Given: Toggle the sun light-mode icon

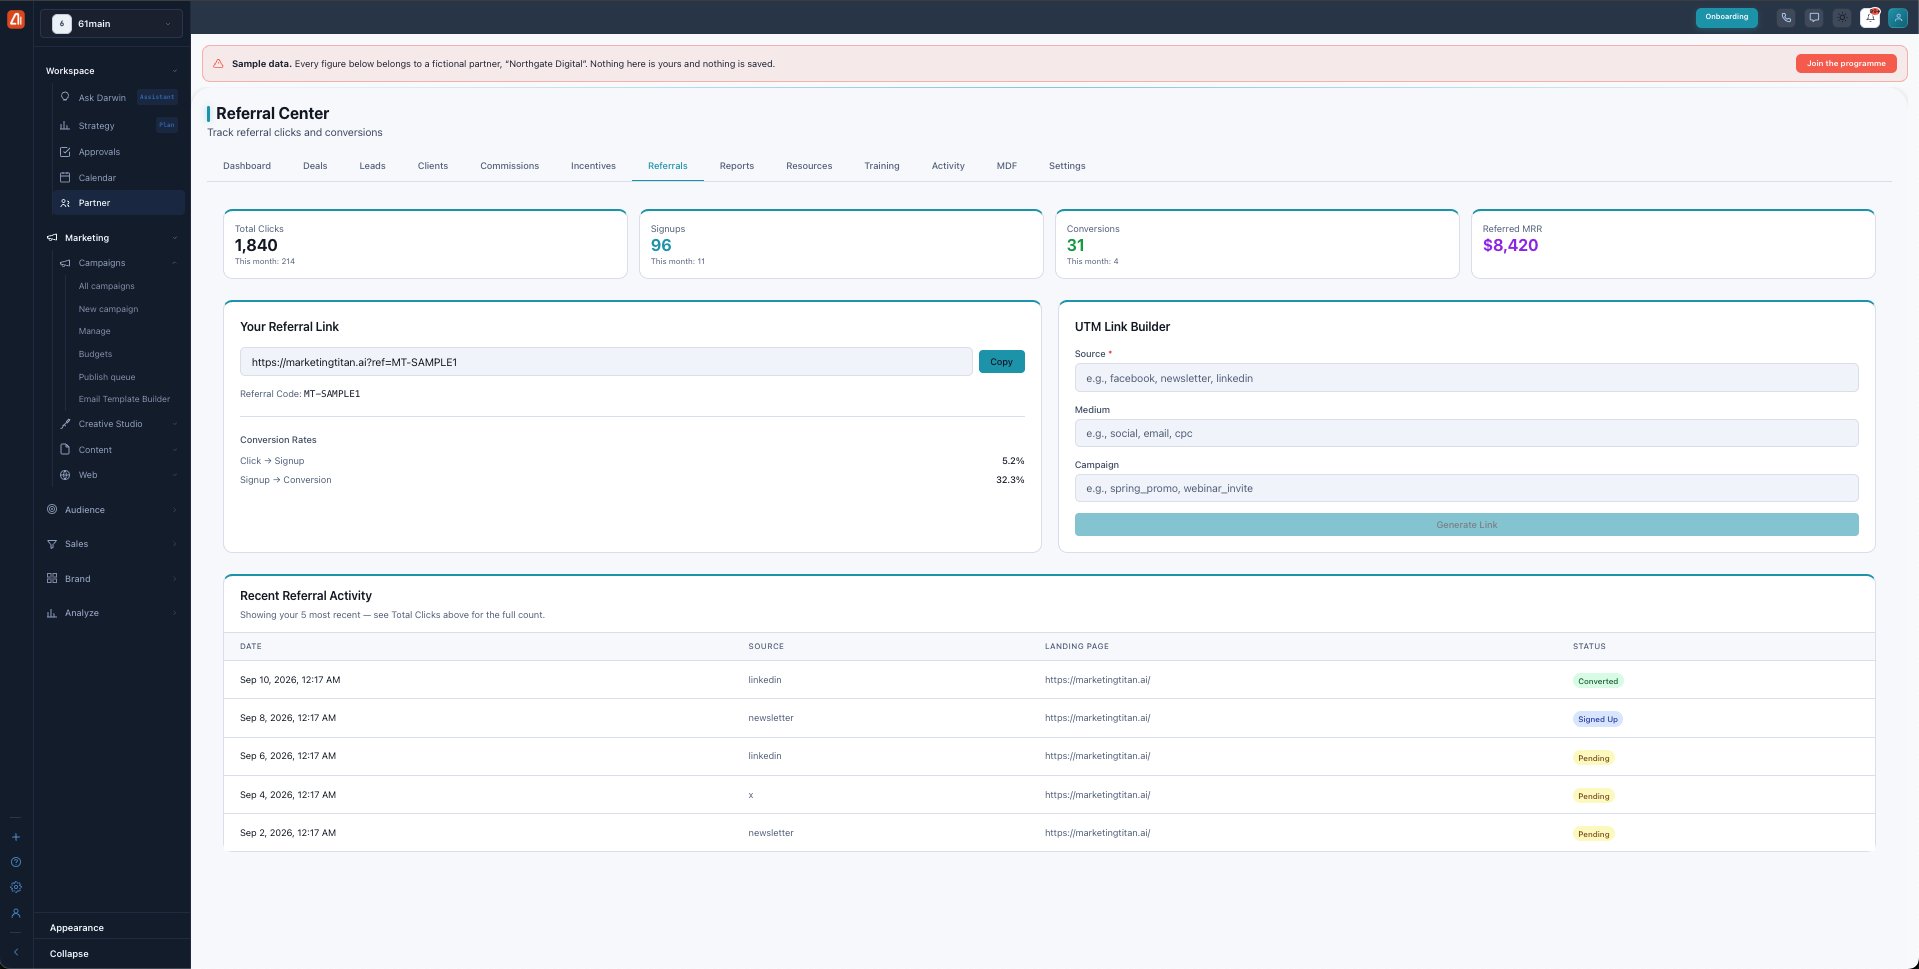Looking at the screenshot, I should 1842,17.
